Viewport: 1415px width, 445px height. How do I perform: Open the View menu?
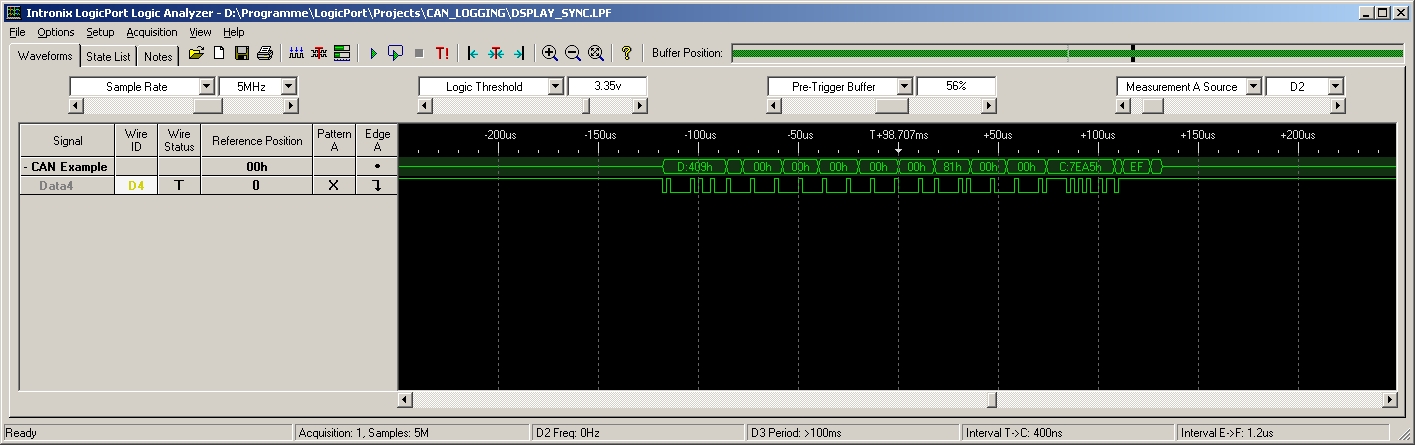pyautogui.click(x=200, y=32)
